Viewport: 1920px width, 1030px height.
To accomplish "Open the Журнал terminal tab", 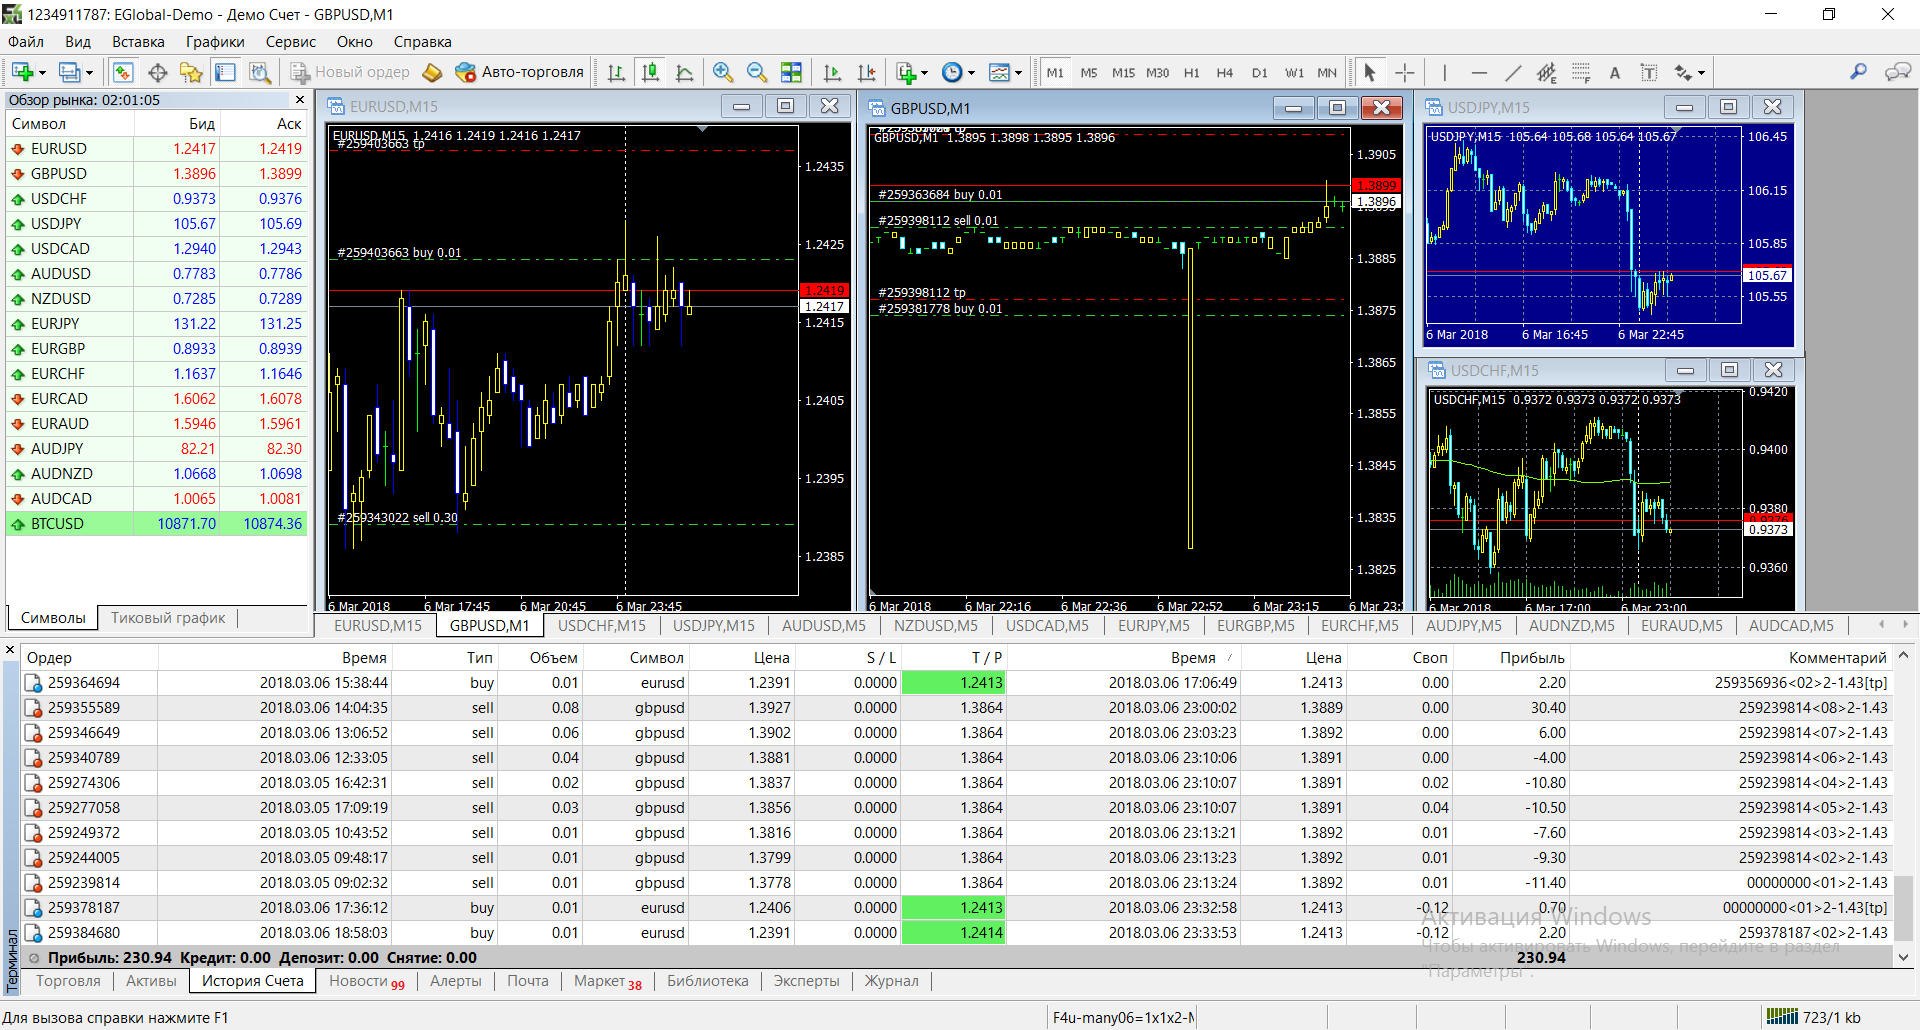I will [x=891, y=981].
